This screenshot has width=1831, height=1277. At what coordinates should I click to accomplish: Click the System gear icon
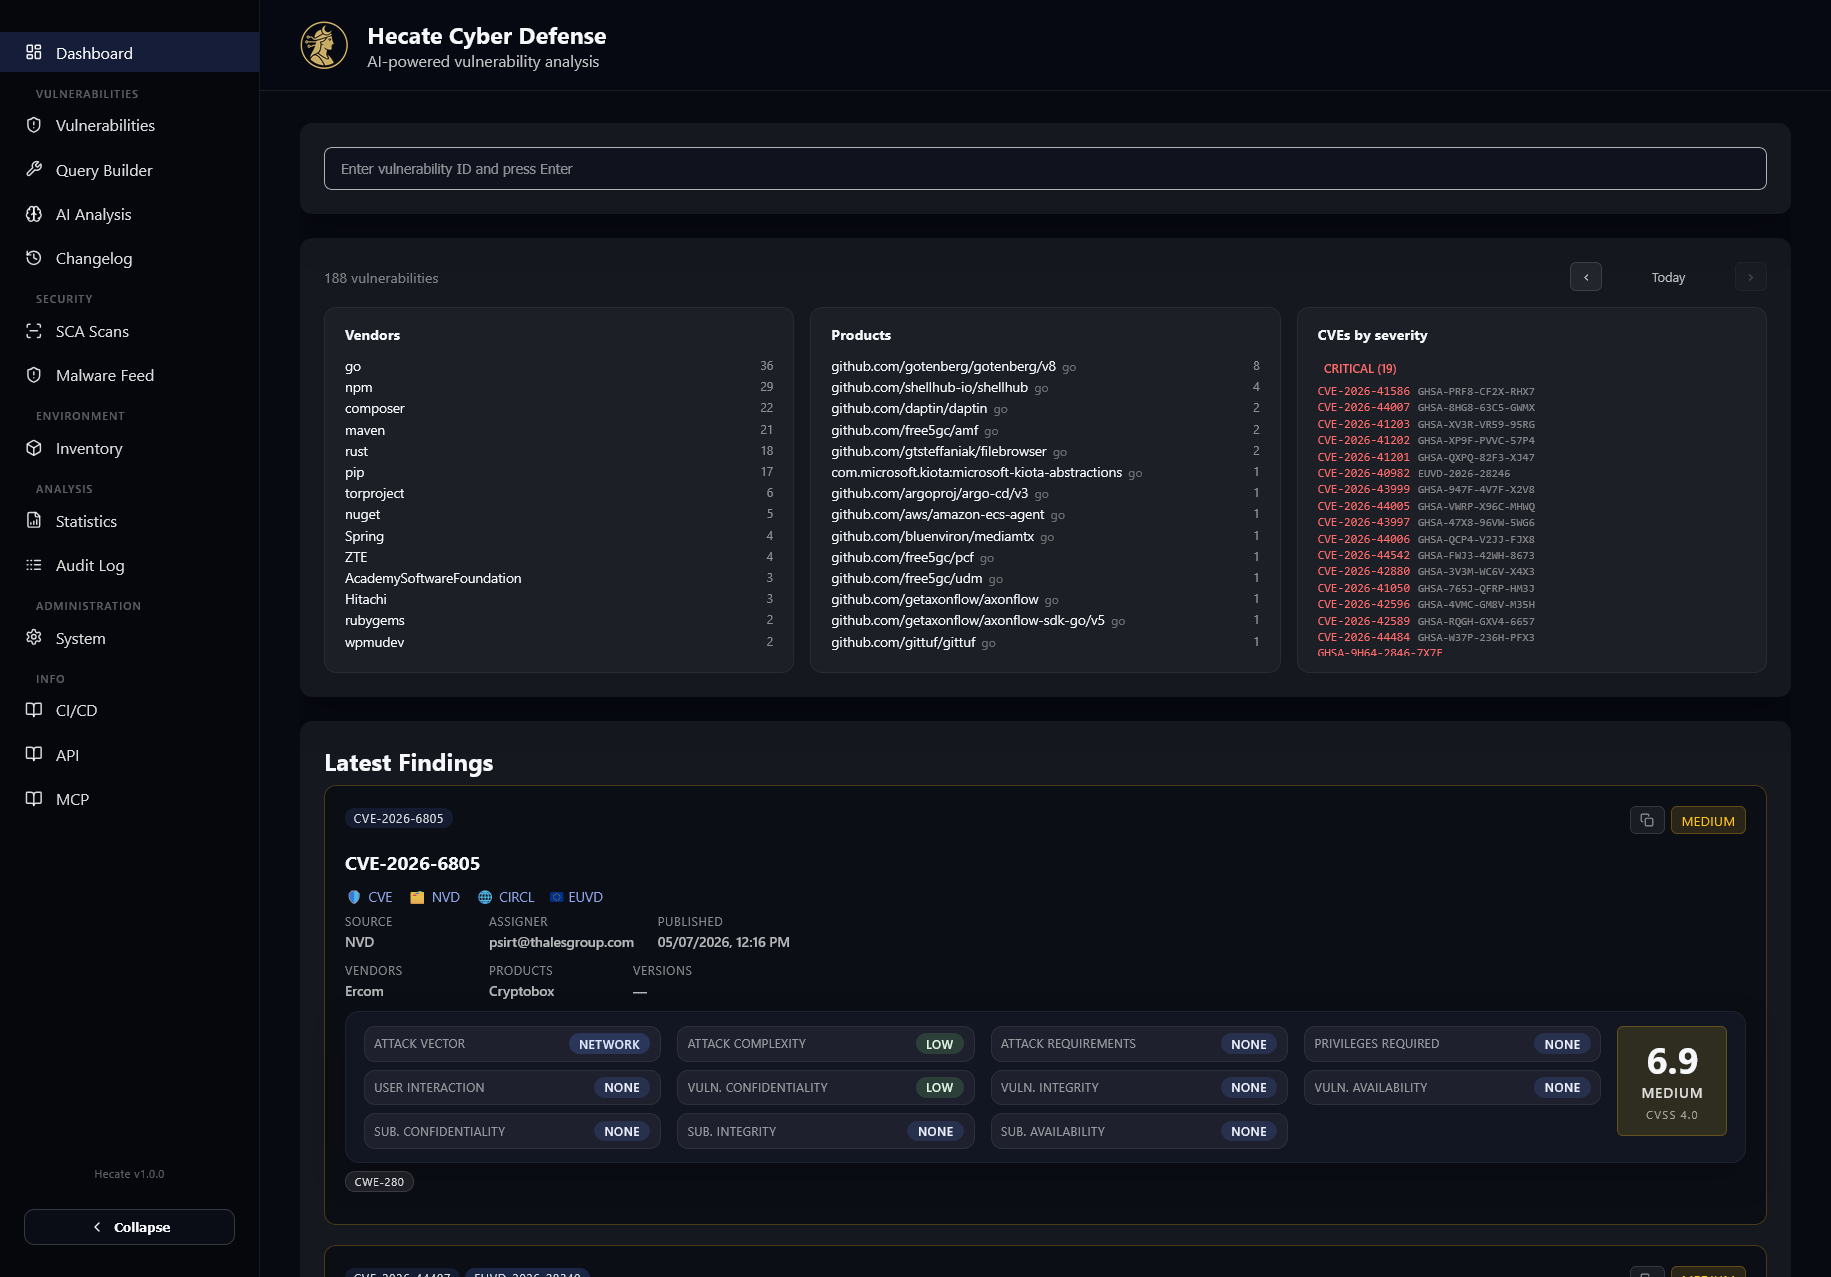coord(34,638)
